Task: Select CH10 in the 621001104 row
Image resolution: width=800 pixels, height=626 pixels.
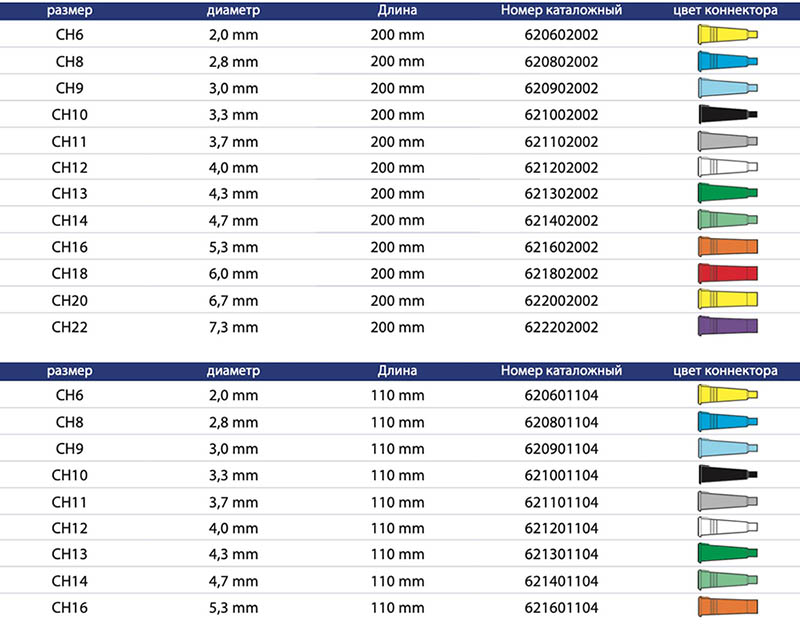Action: click(x=69, y=475)
